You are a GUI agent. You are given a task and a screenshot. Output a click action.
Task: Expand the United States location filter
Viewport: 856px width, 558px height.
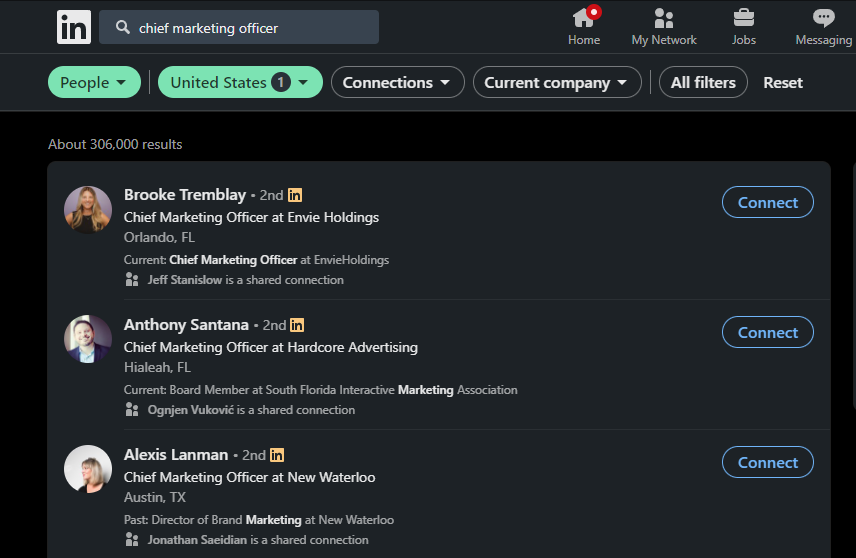240,82
